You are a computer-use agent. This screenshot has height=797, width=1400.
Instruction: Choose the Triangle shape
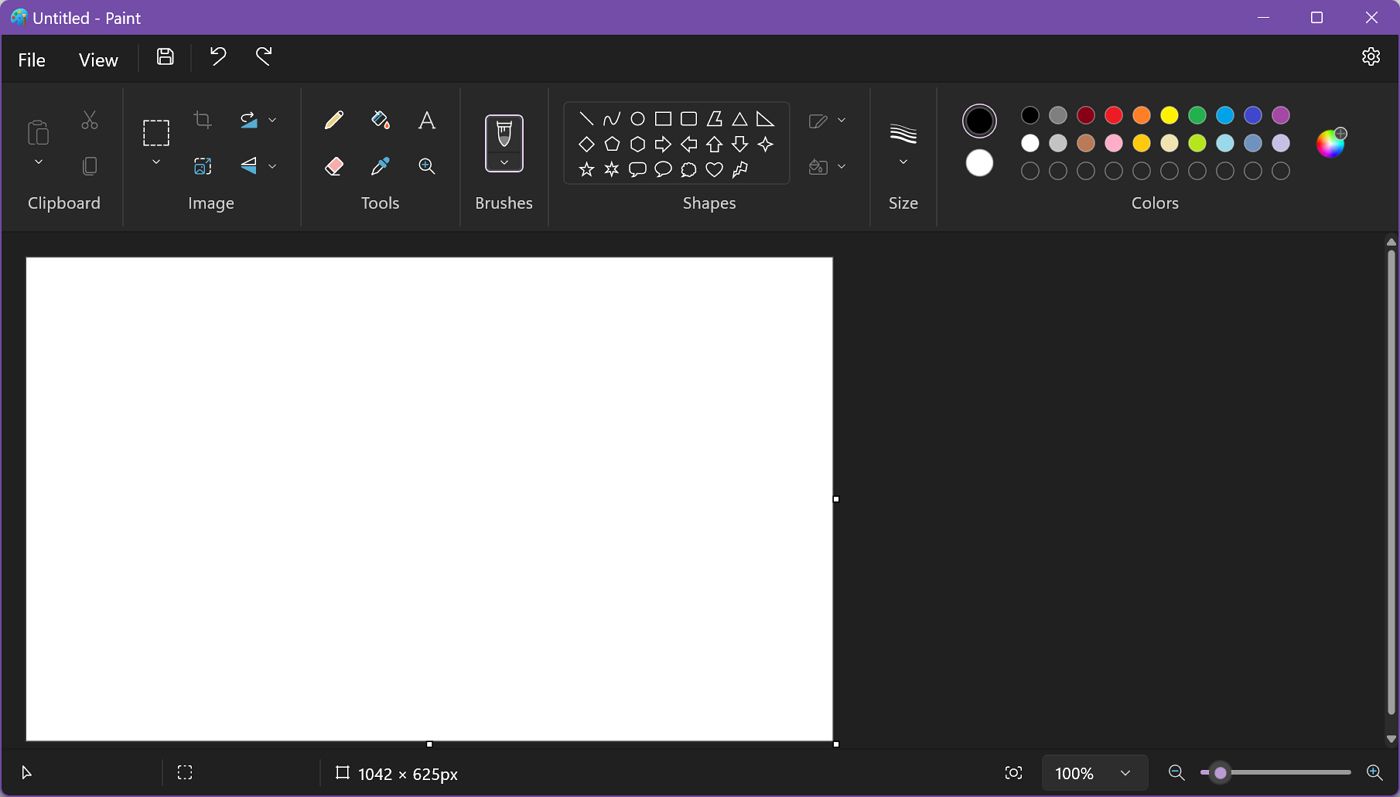click(740, 119)
